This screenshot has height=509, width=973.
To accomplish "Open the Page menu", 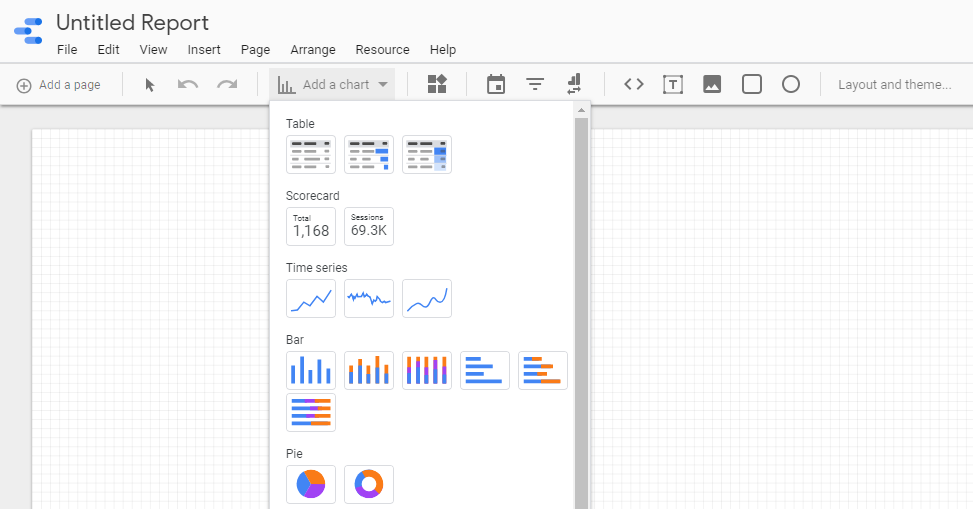I will [x=255, y=50].
